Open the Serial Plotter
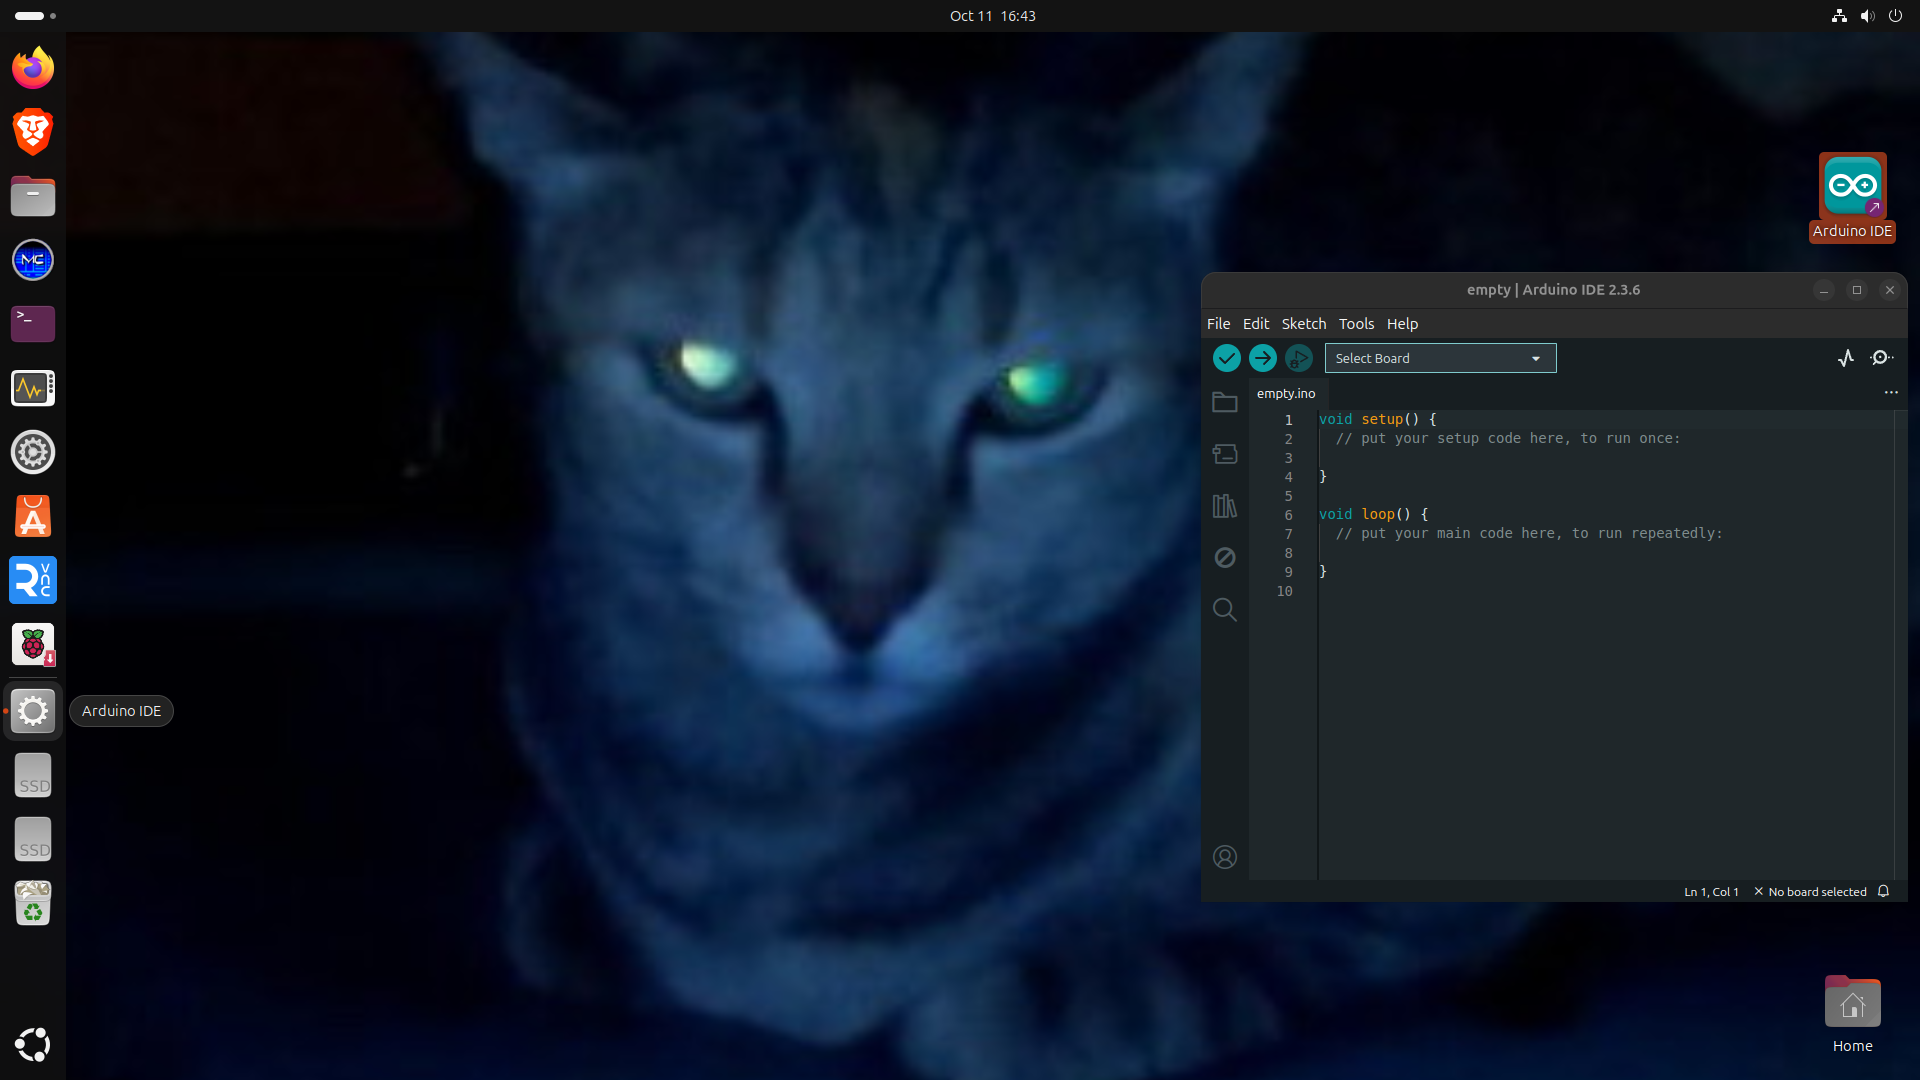 coord(1846,358)
